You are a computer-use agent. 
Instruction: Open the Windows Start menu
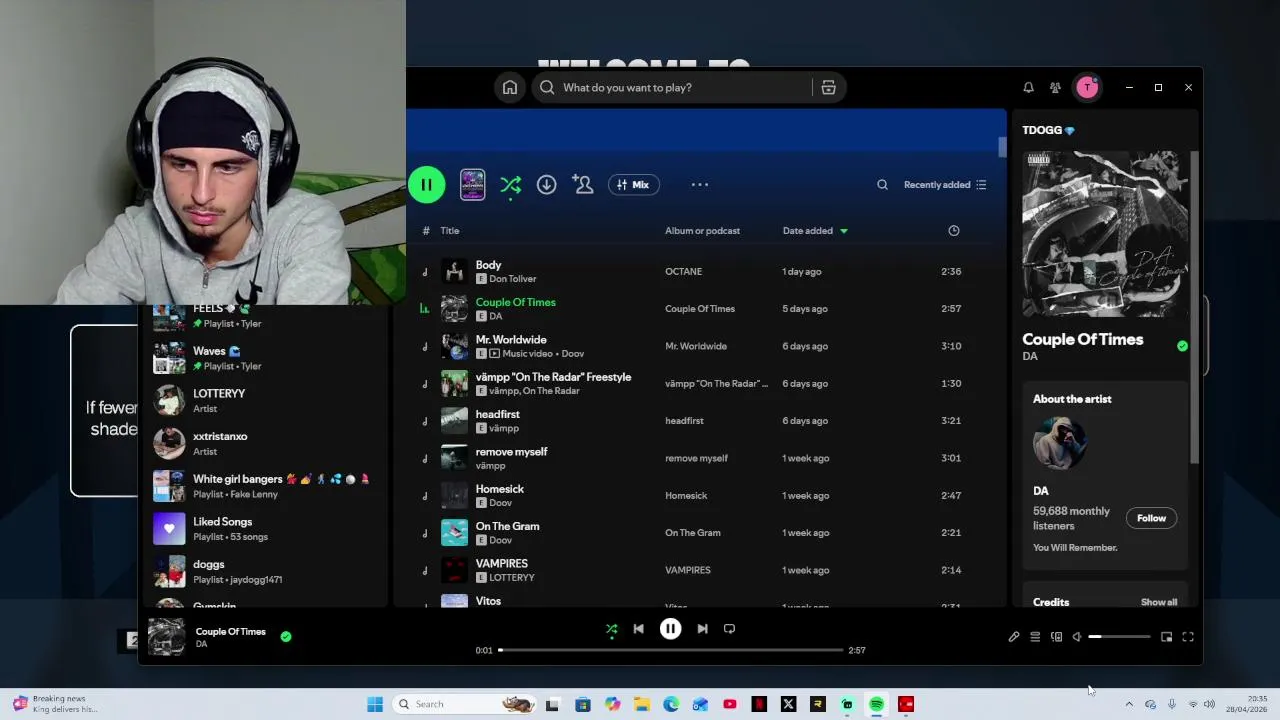coord(375,704)
